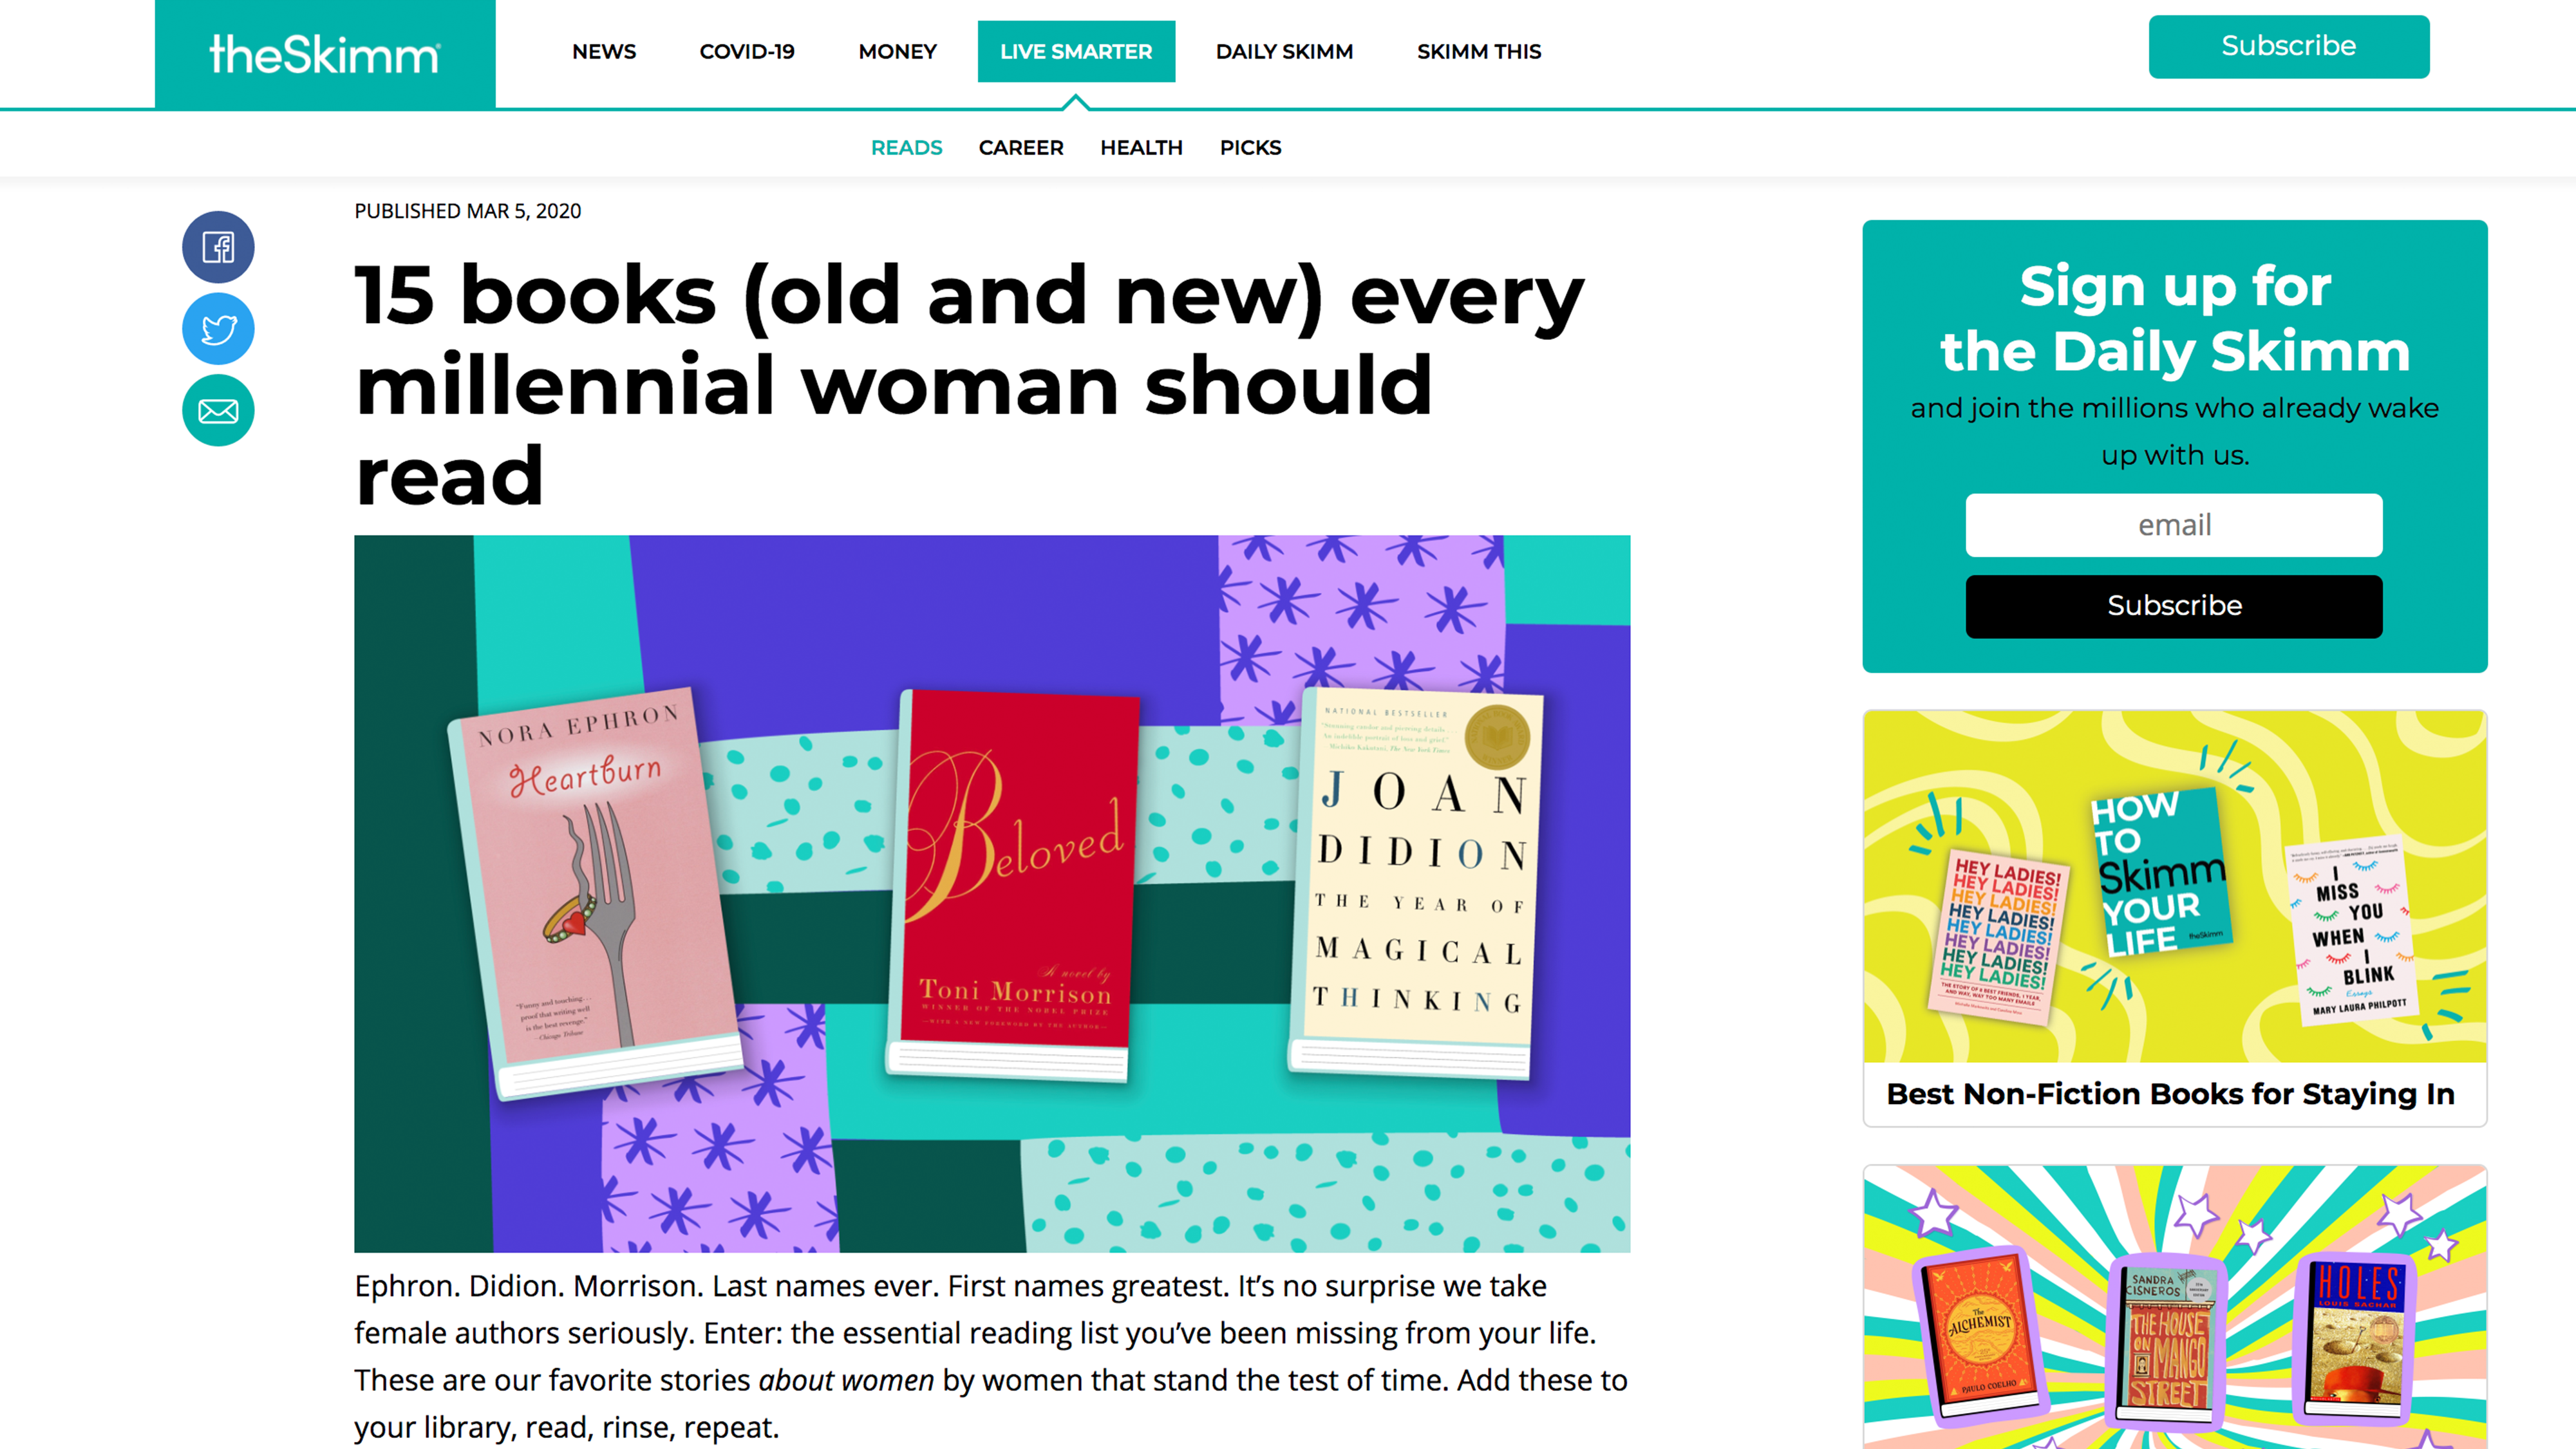The width and height of the screenshot is (2576, 1449).
Task: Share article via email icon
Action: [x=218, y=410]
